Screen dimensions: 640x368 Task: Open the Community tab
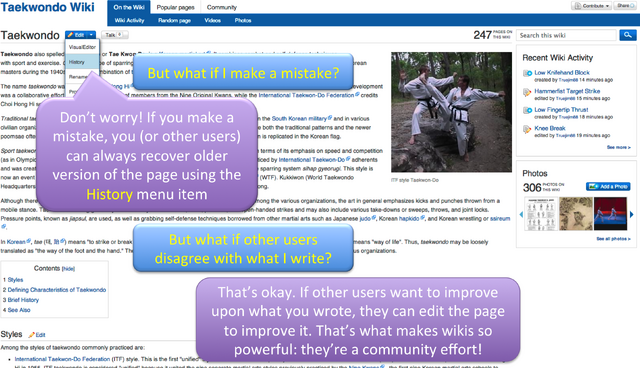tap(222, 7)
